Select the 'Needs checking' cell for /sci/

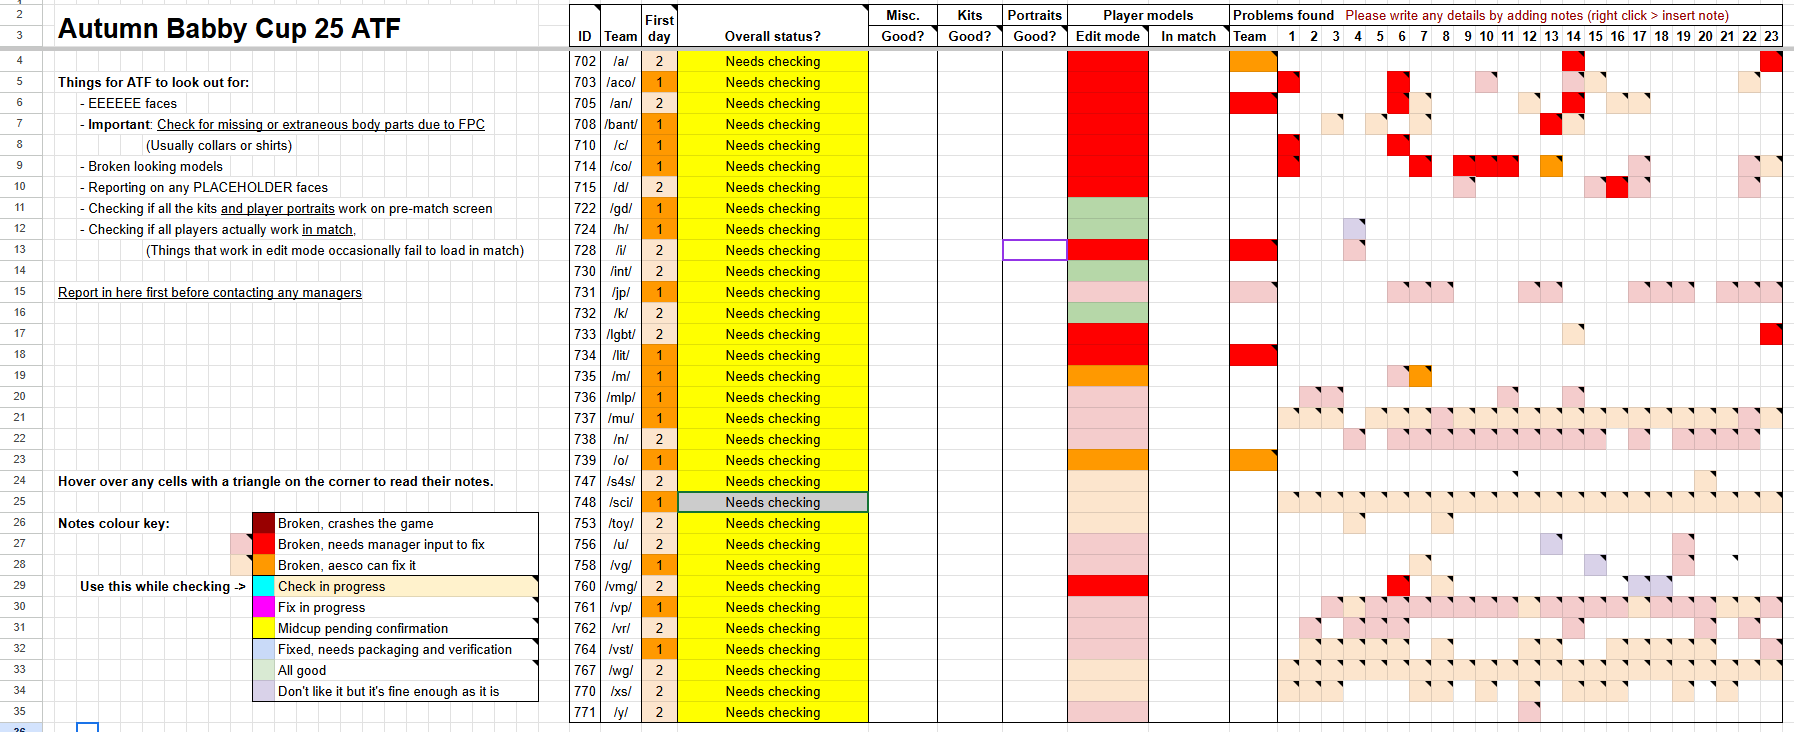coord(773,502)
